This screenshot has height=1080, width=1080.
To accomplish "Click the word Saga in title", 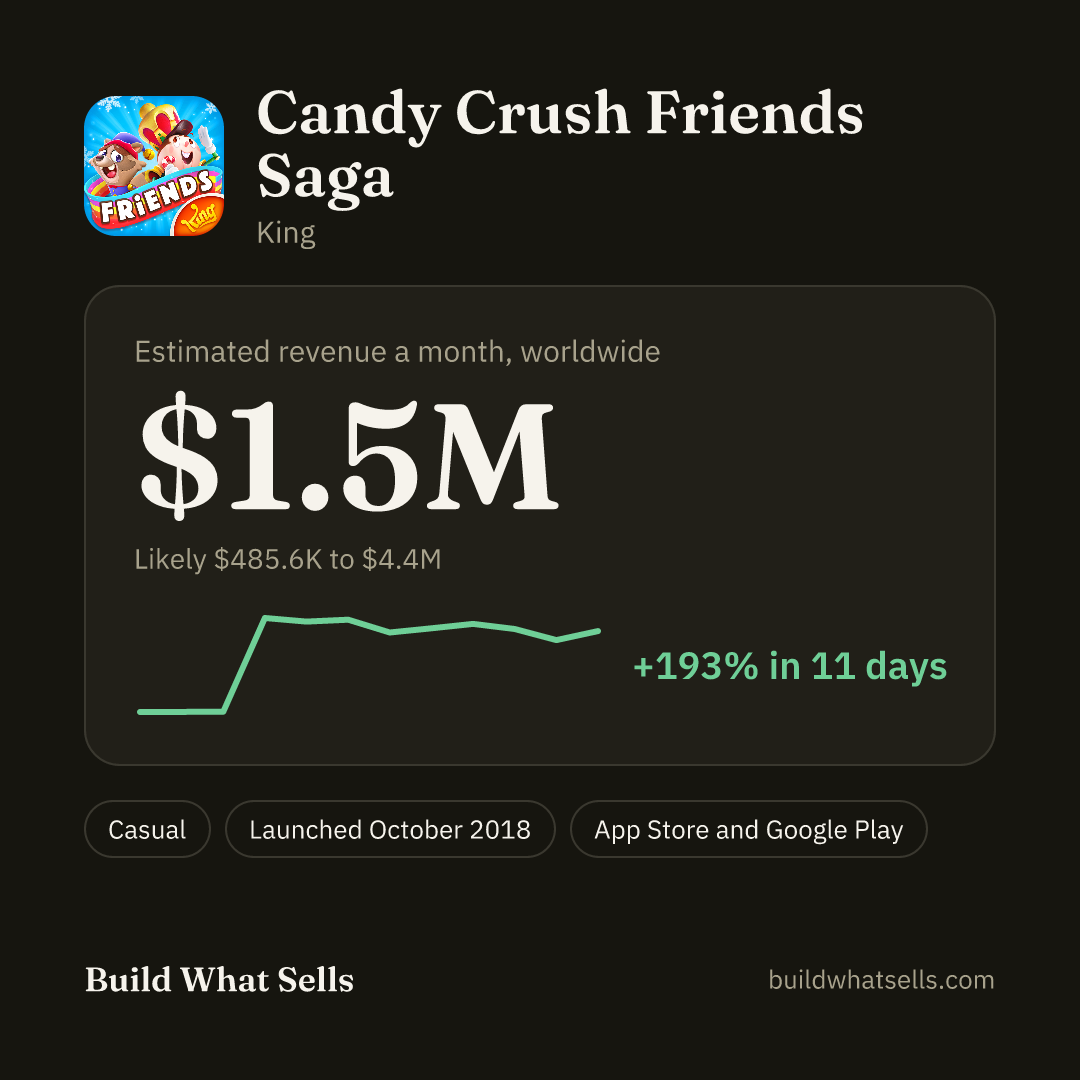I will click(325, 178).
